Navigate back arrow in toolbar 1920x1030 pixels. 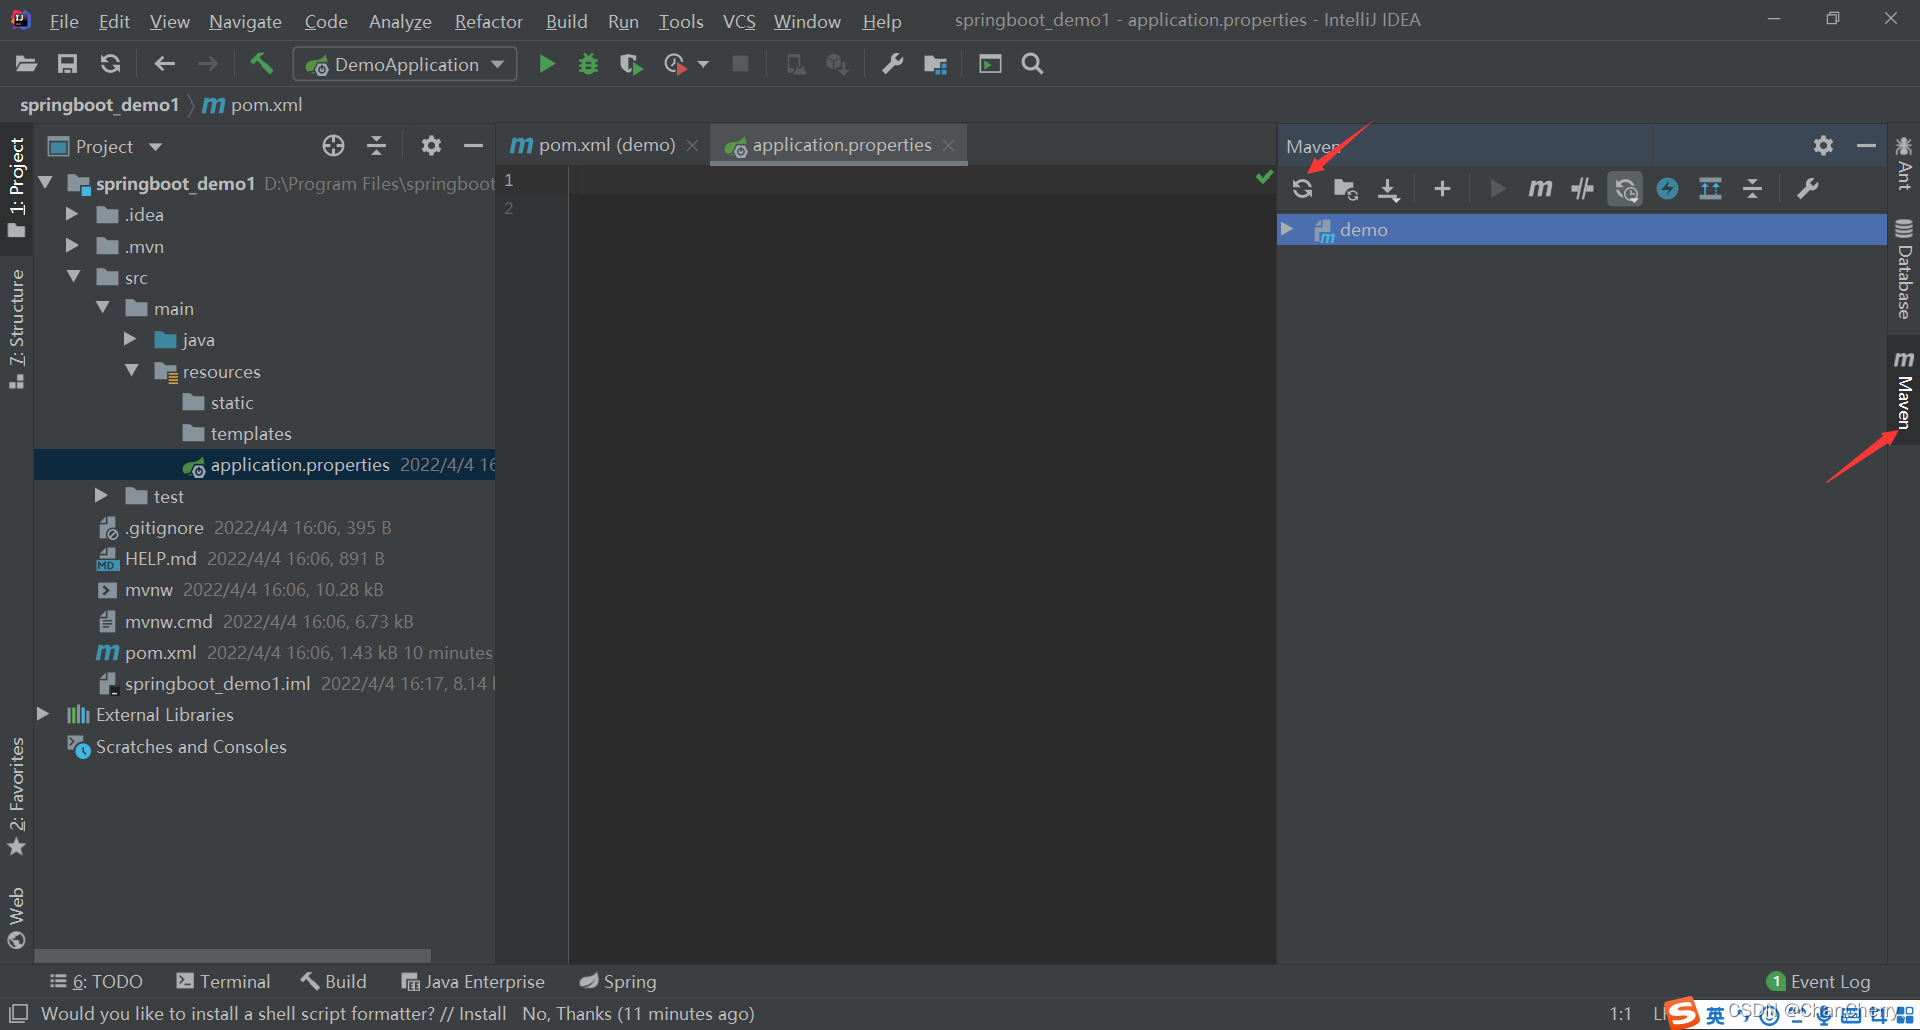point(165,64)
